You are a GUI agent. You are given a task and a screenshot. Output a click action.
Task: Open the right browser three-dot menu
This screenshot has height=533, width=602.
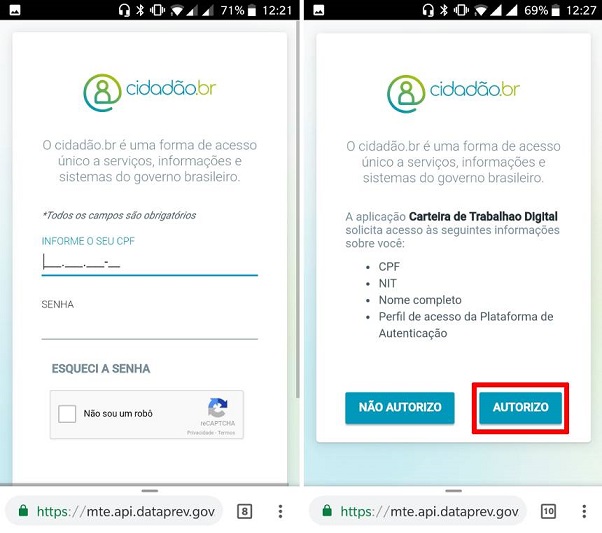pos(584,511)
